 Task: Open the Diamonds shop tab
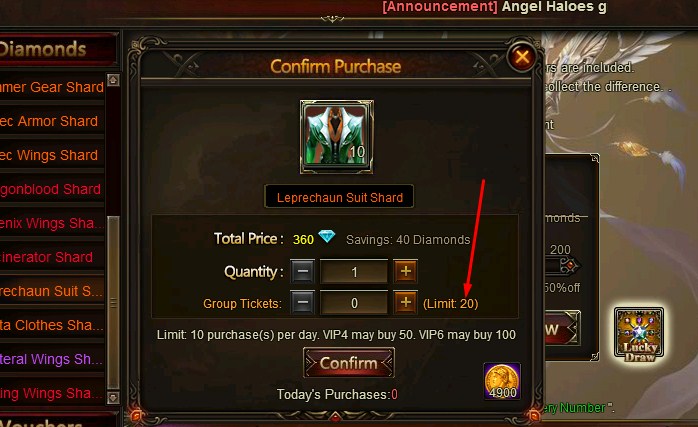45,49
